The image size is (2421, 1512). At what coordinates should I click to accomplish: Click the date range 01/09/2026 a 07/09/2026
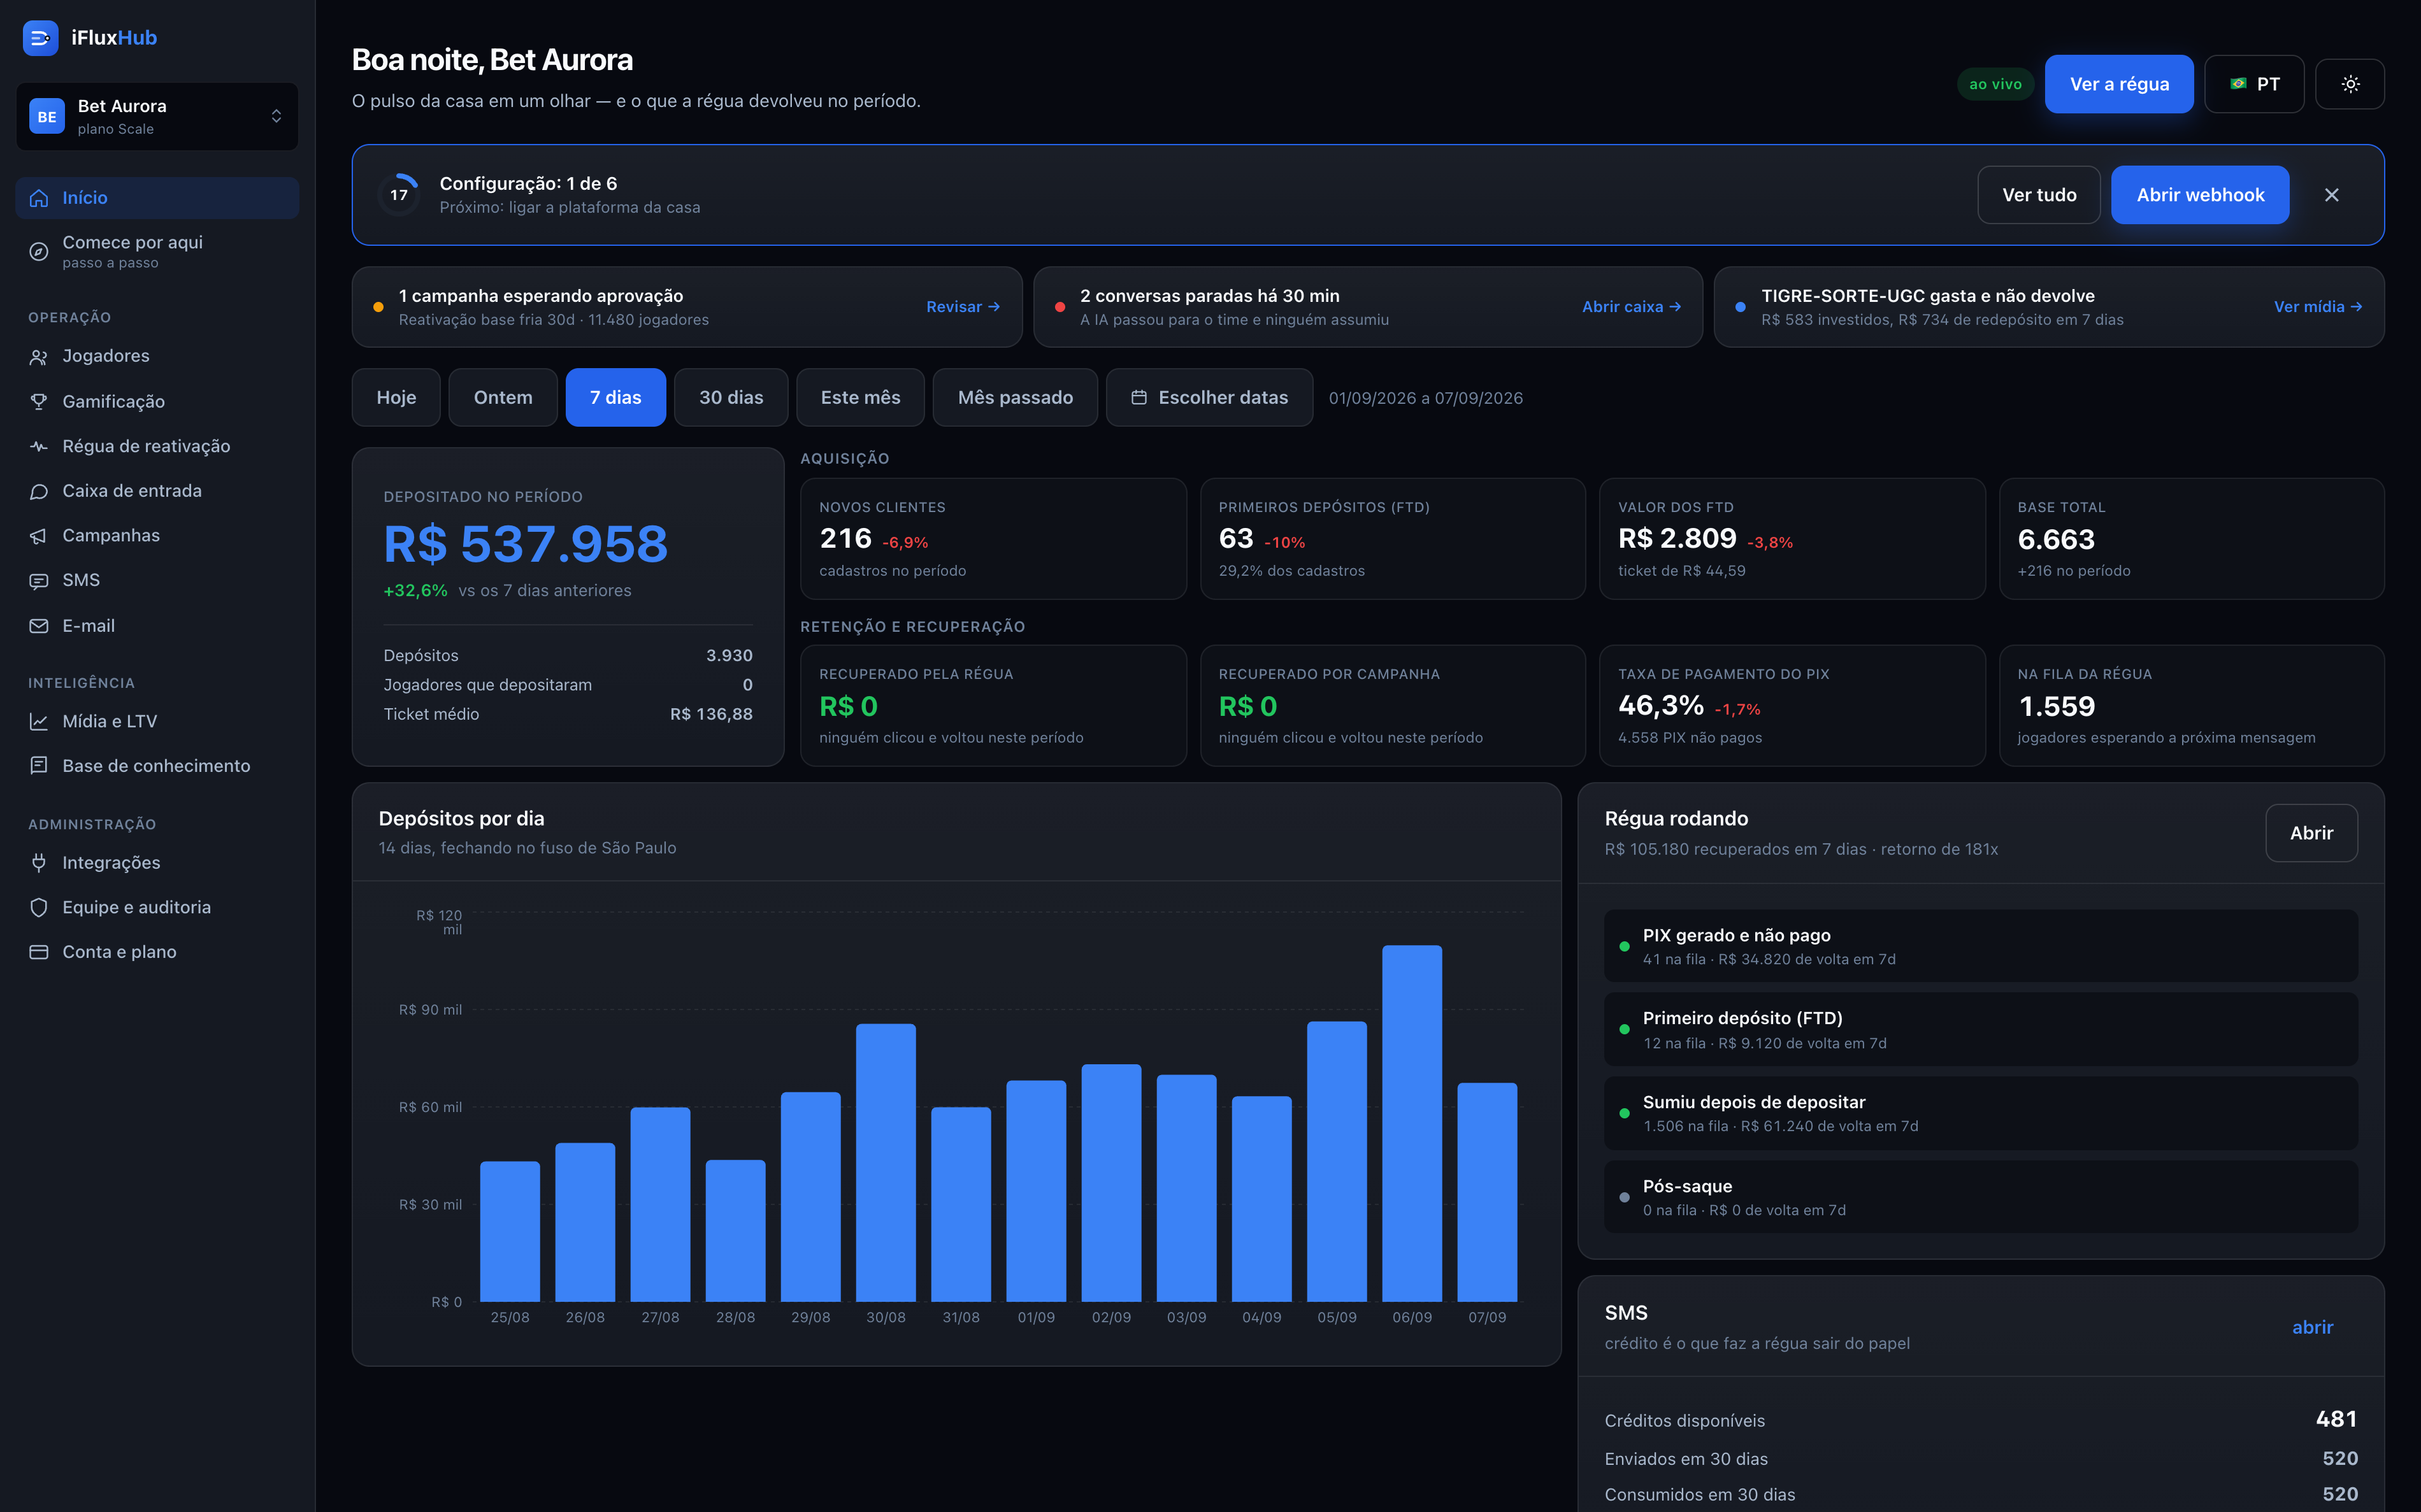coord(1425,398)
